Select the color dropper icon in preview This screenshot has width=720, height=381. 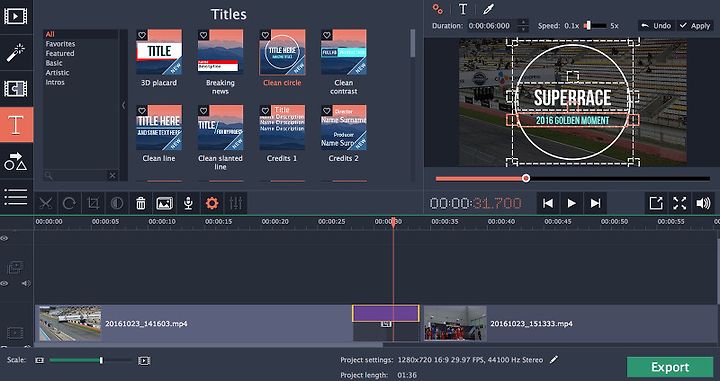tap(488, 9)
